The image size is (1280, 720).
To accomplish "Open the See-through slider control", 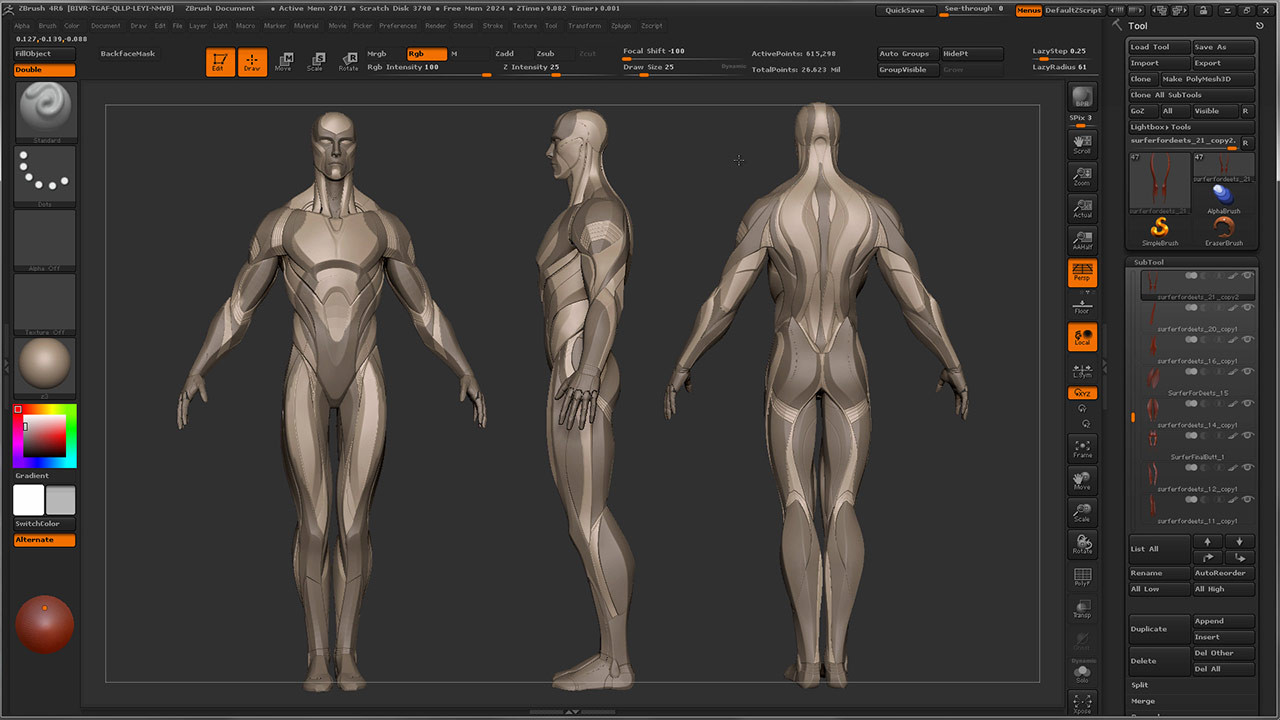I will [x=969, y=9].
